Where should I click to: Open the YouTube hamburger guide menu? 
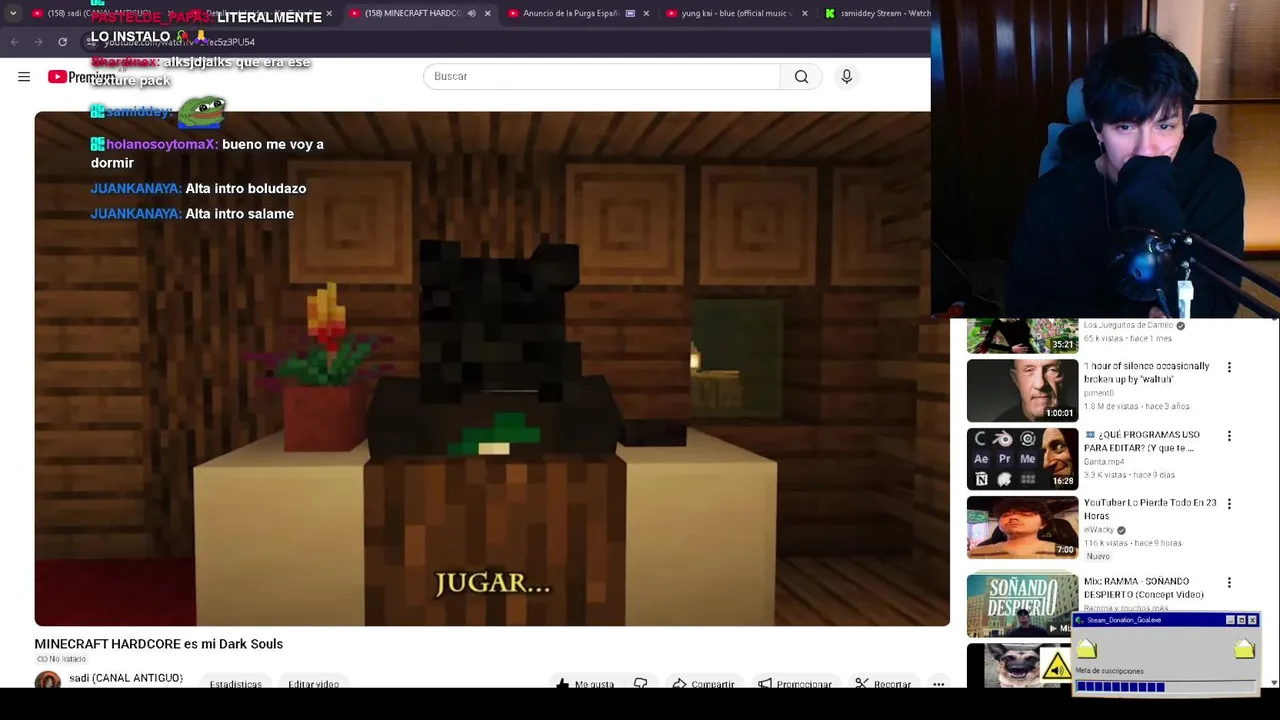[x=24, y=77]
